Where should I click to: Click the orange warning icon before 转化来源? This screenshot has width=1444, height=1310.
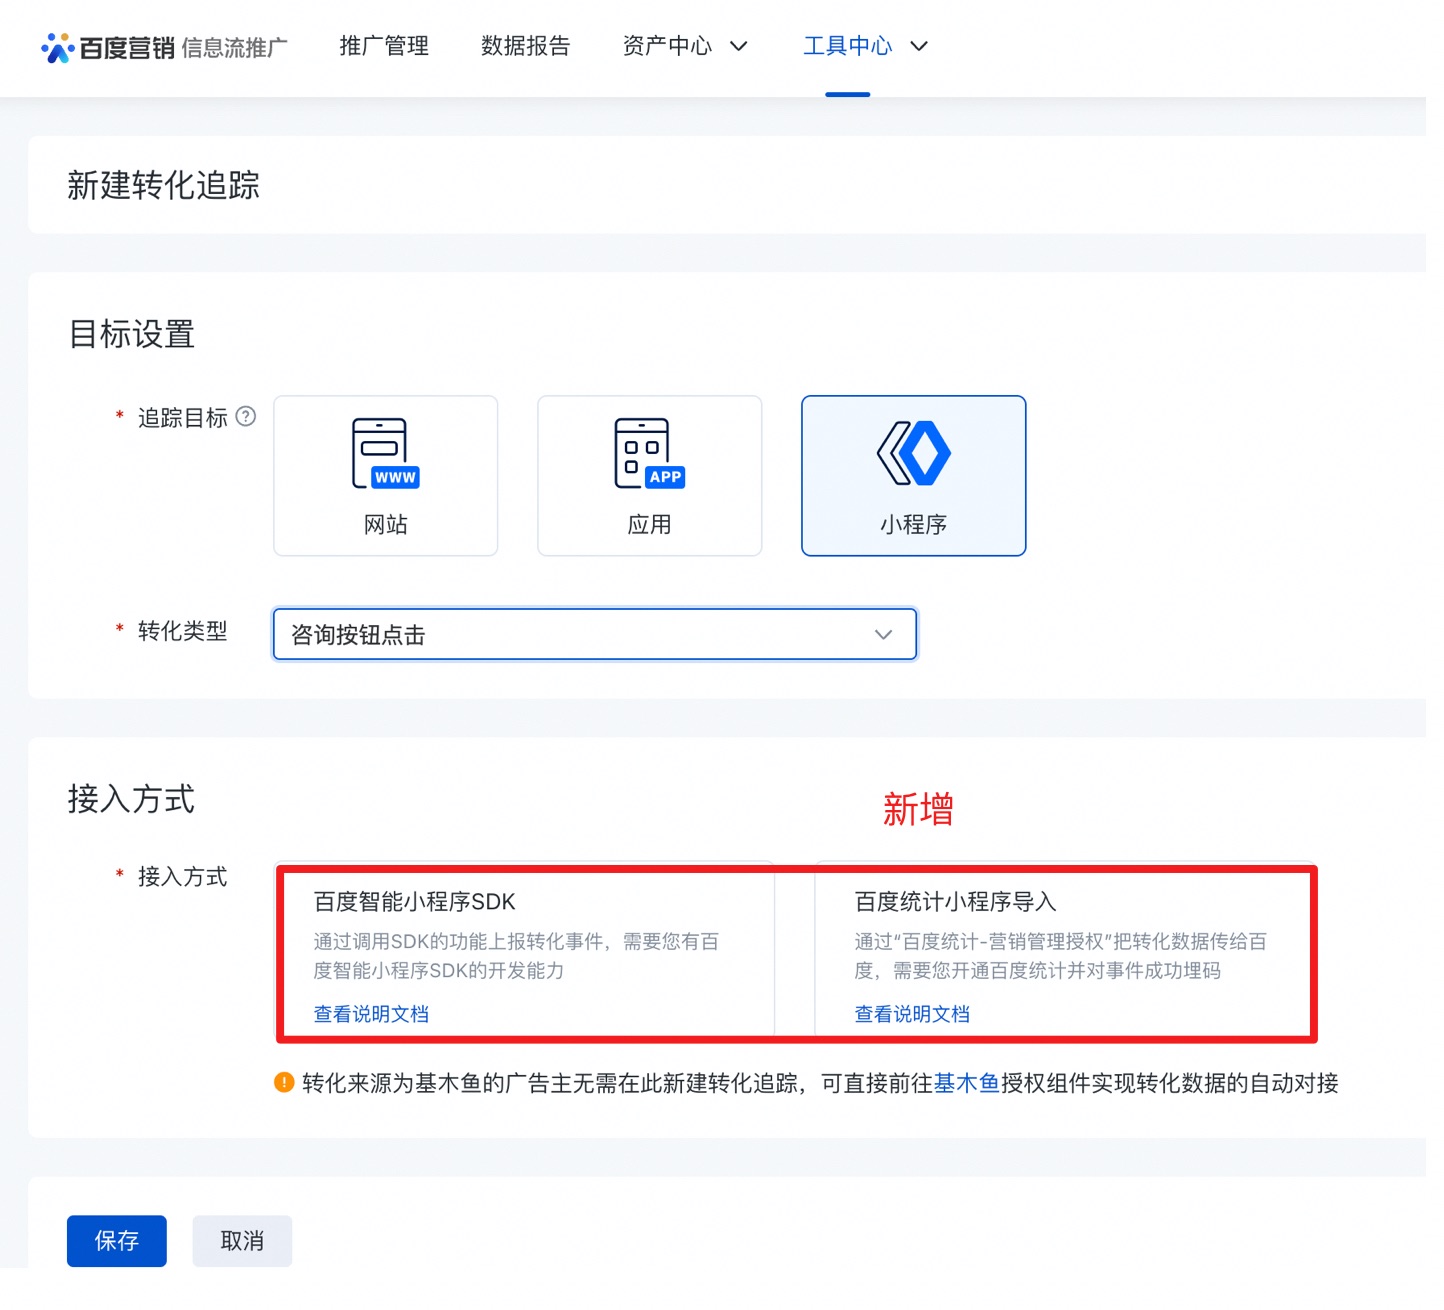pyautogui.click(x=284, y=1083)
